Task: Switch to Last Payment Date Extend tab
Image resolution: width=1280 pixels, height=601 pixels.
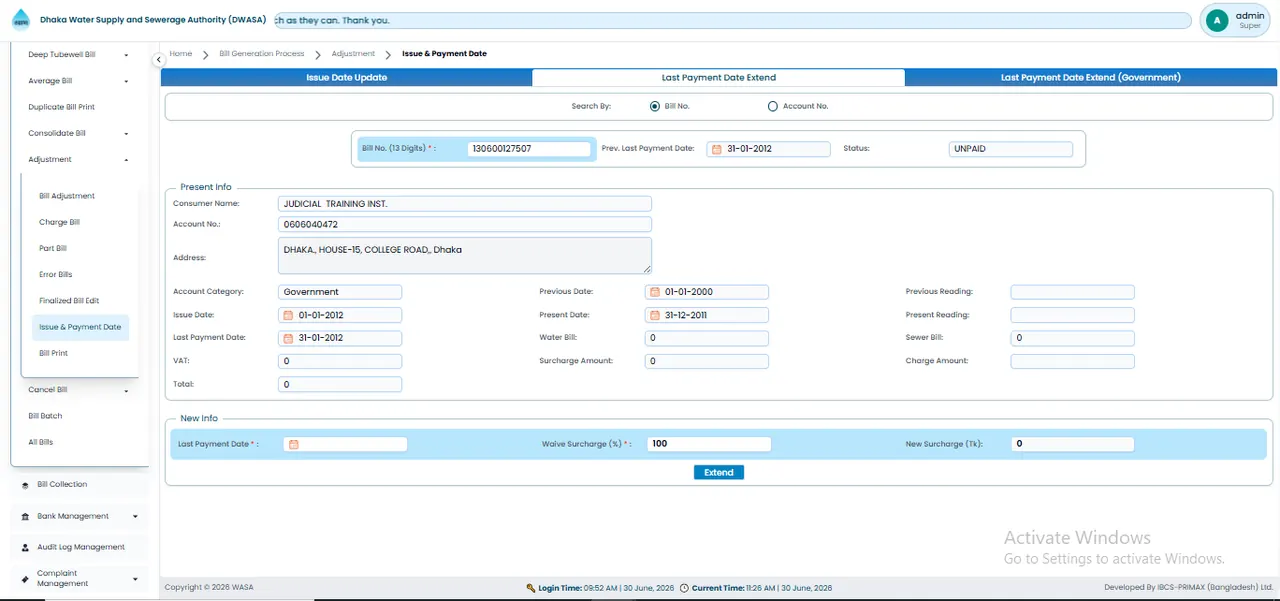Action: (x=718, y=77)
